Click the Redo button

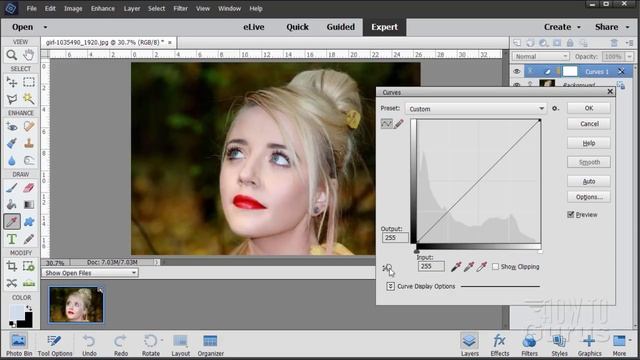pyautogui.click(x=120, y=345)
